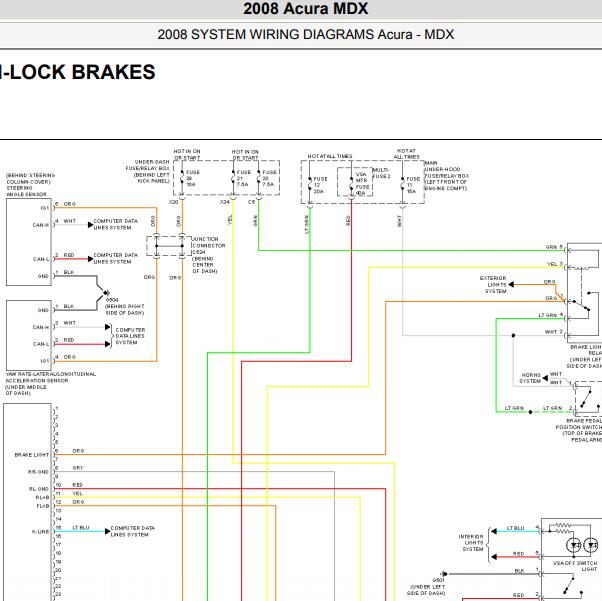Click the 'HORNS SYSTEM' label
The image size is (602, 601).
(x=530, y=378)
